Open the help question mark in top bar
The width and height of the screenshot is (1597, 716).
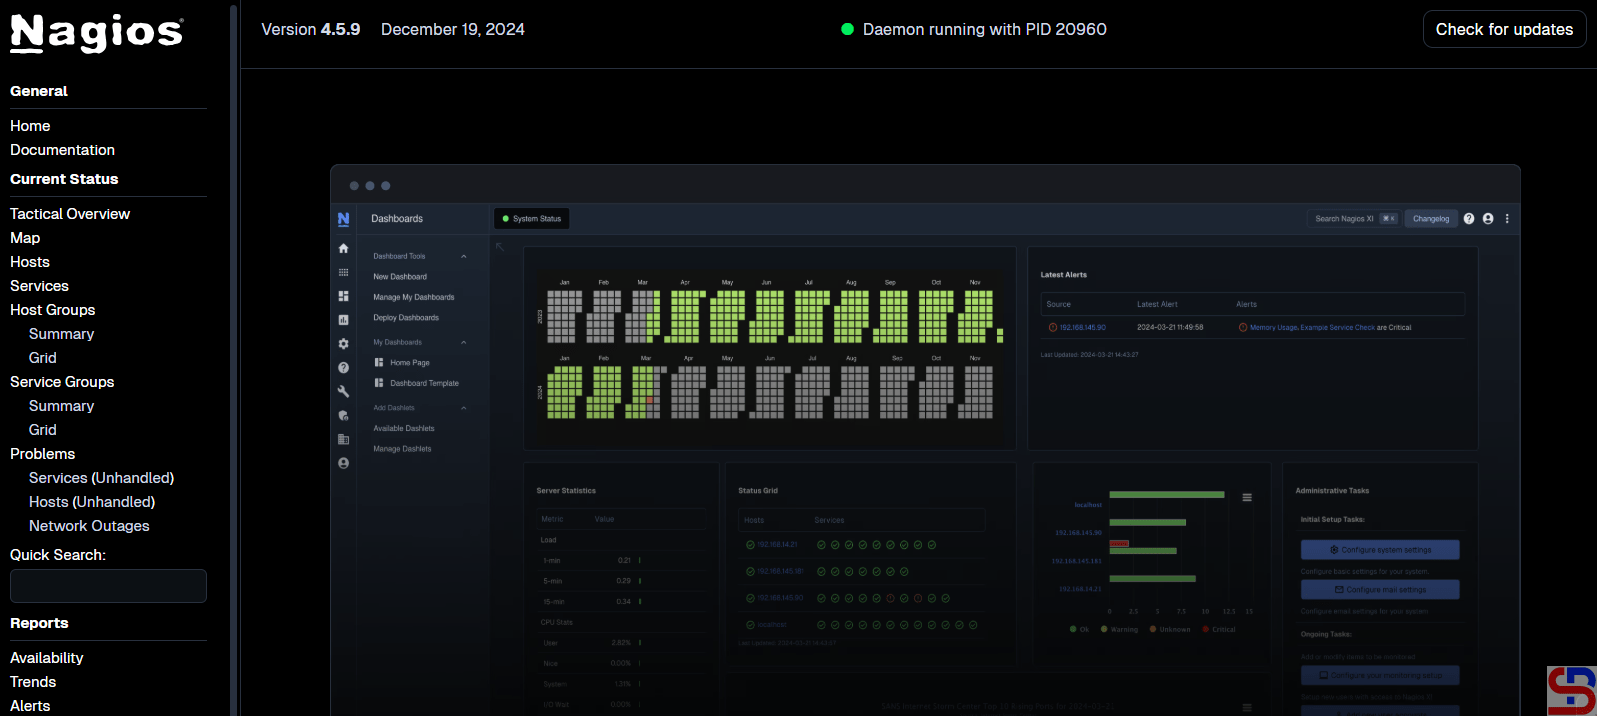1468,219
